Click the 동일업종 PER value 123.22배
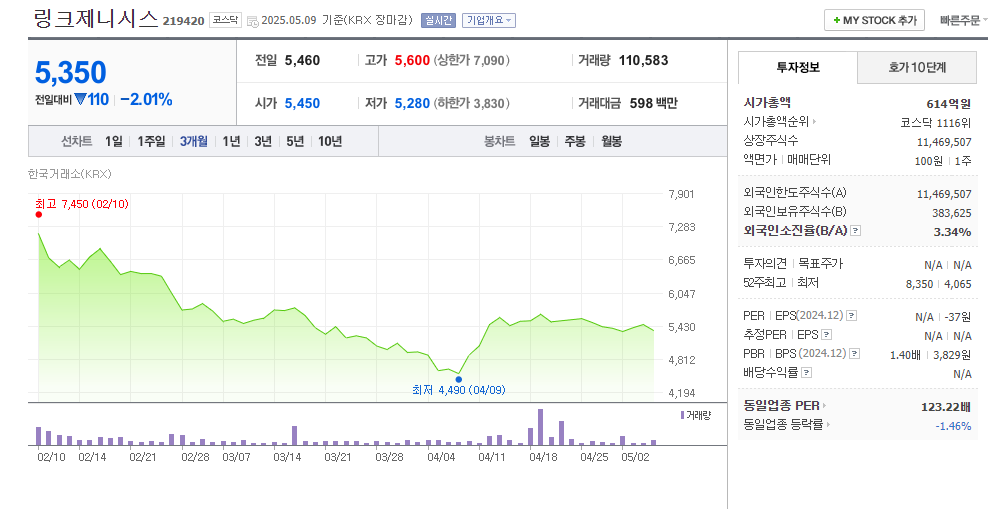 [x=946, y=407]
